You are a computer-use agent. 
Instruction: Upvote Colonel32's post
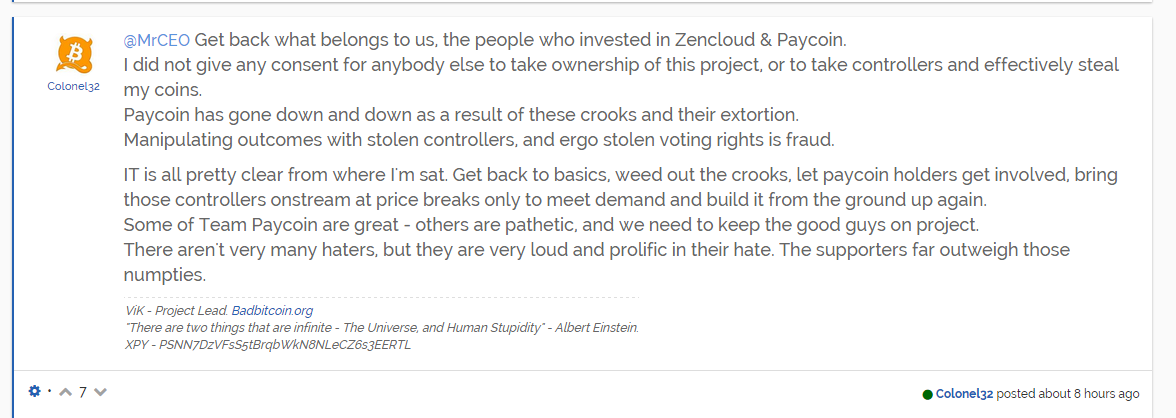tap(66, 392)
